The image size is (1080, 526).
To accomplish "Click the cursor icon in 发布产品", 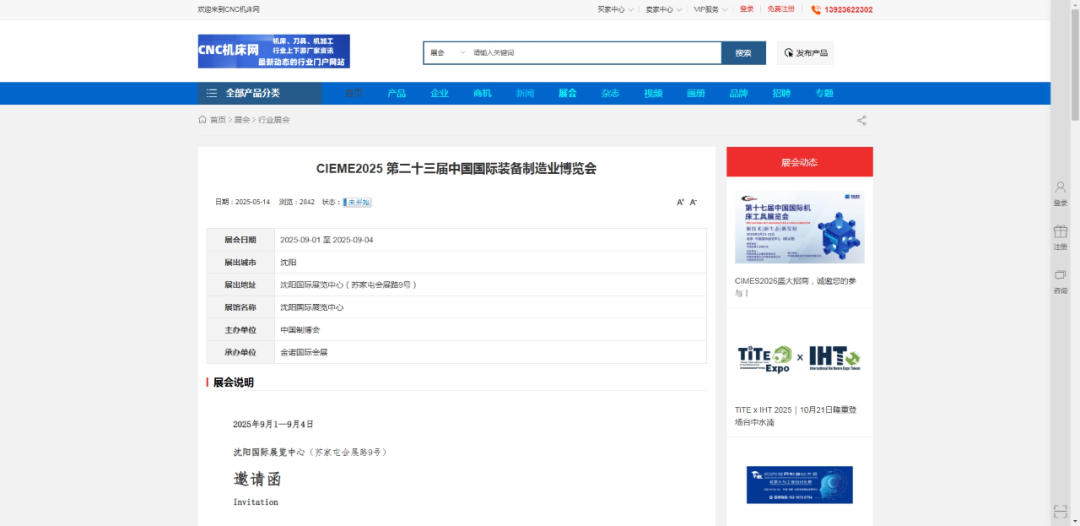I will [x=789, y=53].
